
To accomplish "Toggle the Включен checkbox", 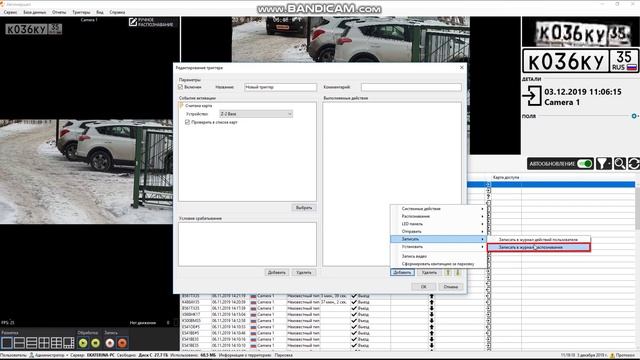I will pos(181,87).
